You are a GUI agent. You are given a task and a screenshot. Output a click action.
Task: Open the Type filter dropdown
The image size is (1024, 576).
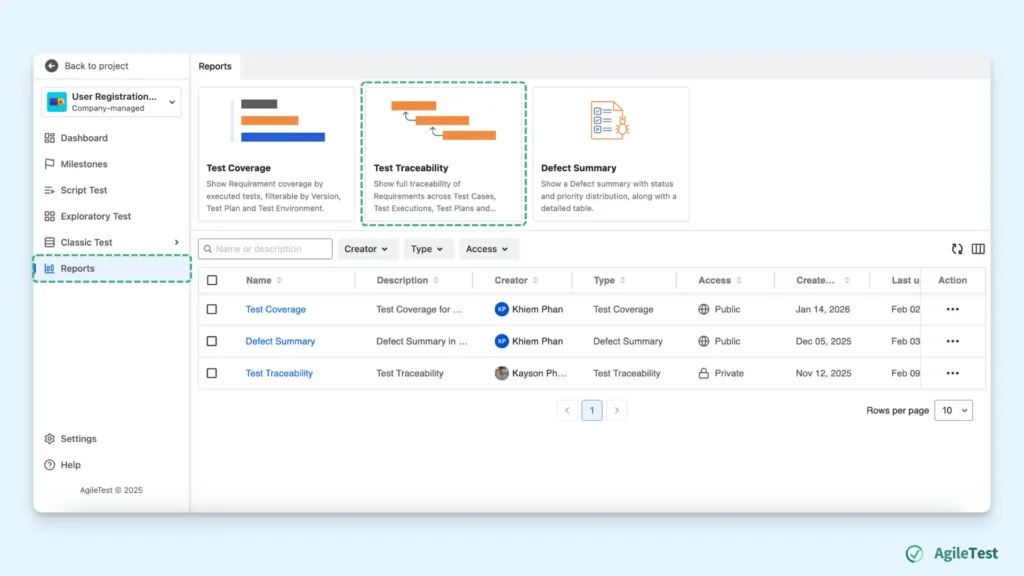pyautogui.click(x=427, y=249)
